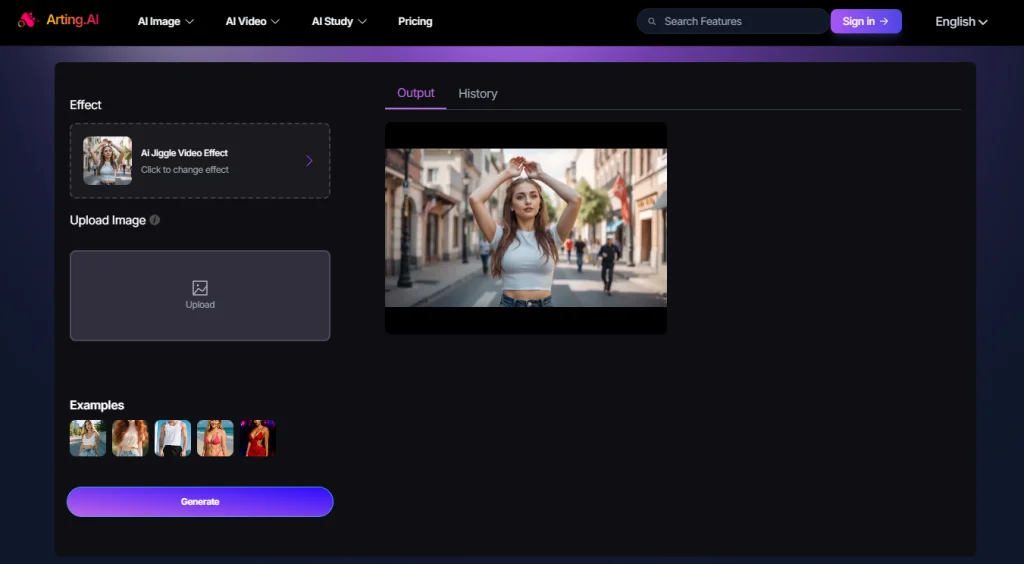Click the Sign in button
This screenshot has width=1024, height=564.
click(866, 22)
